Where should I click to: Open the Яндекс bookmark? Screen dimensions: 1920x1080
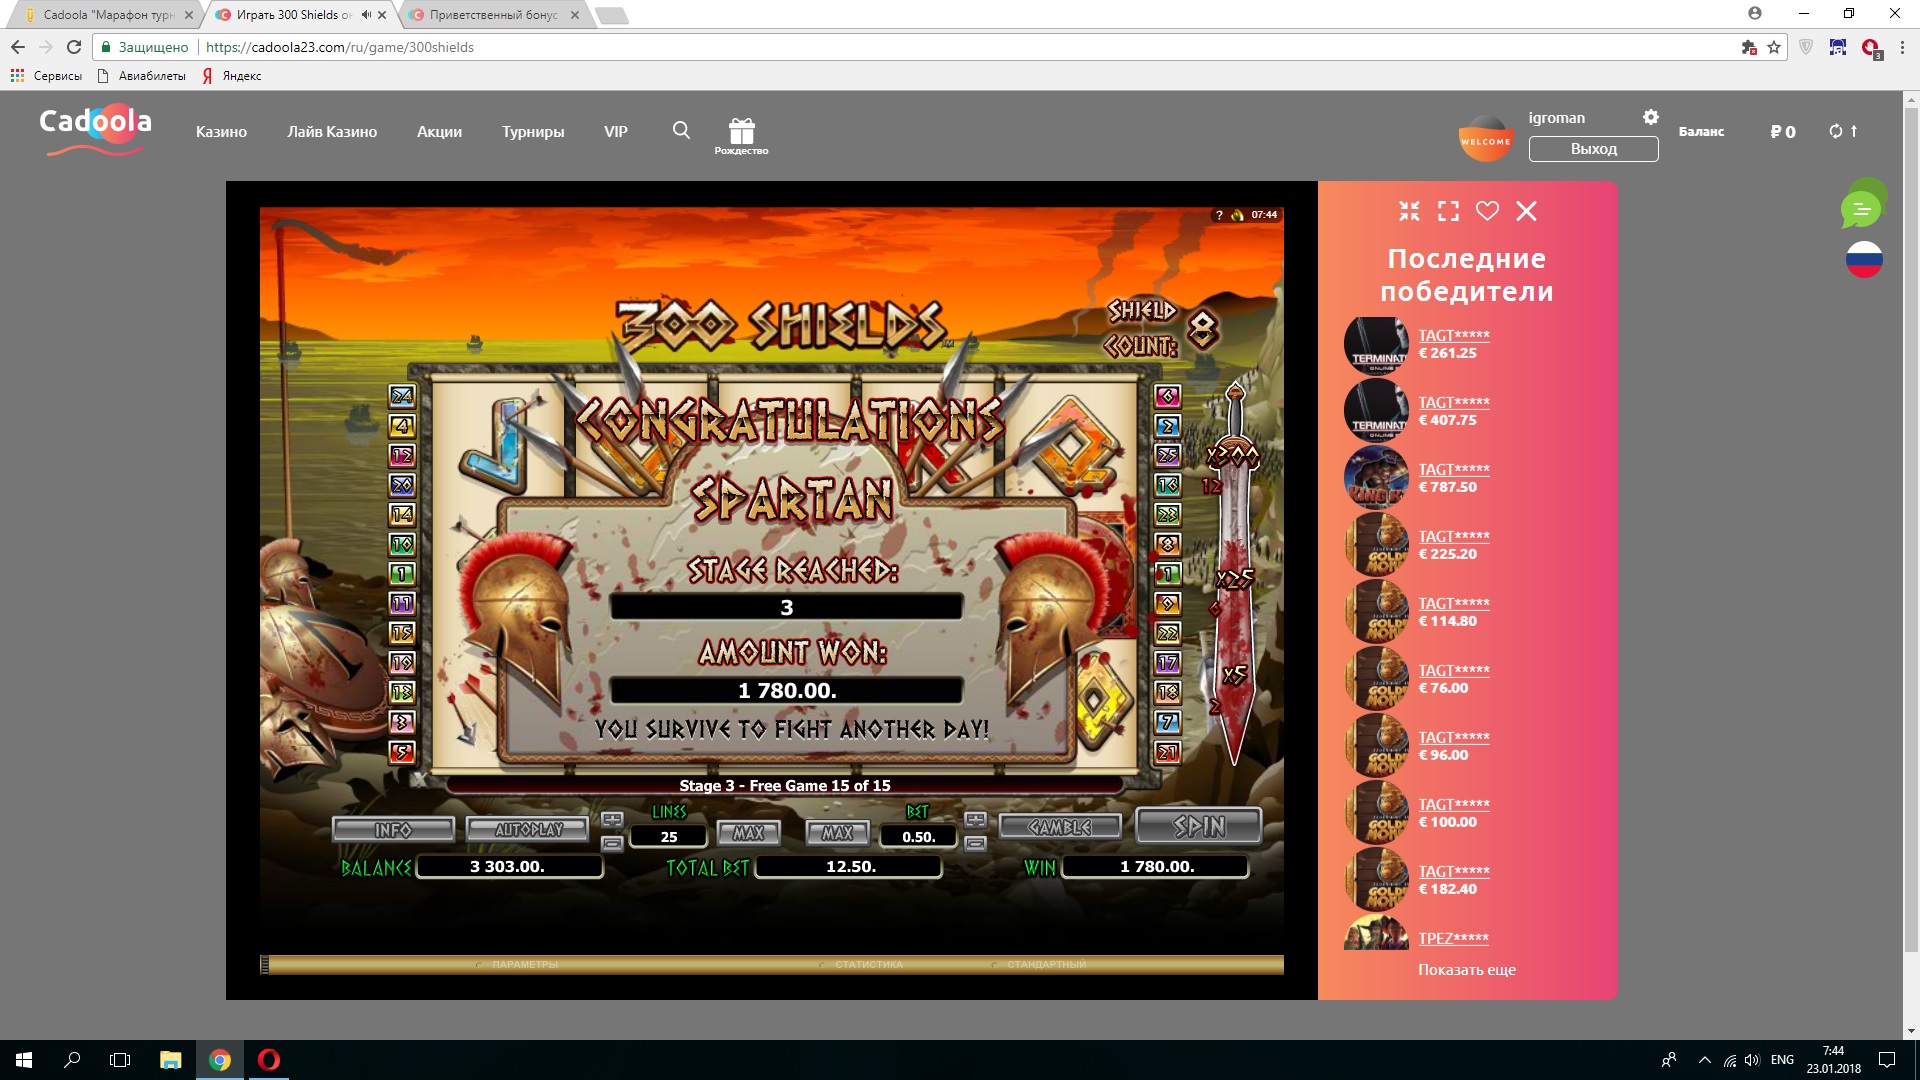(x=232, y=76)
